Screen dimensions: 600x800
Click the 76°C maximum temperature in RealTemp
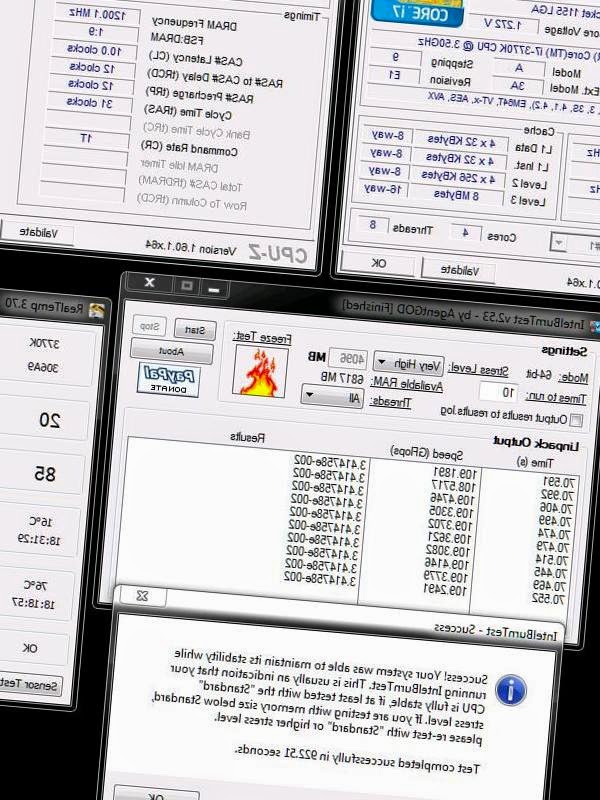click(35, 585)
